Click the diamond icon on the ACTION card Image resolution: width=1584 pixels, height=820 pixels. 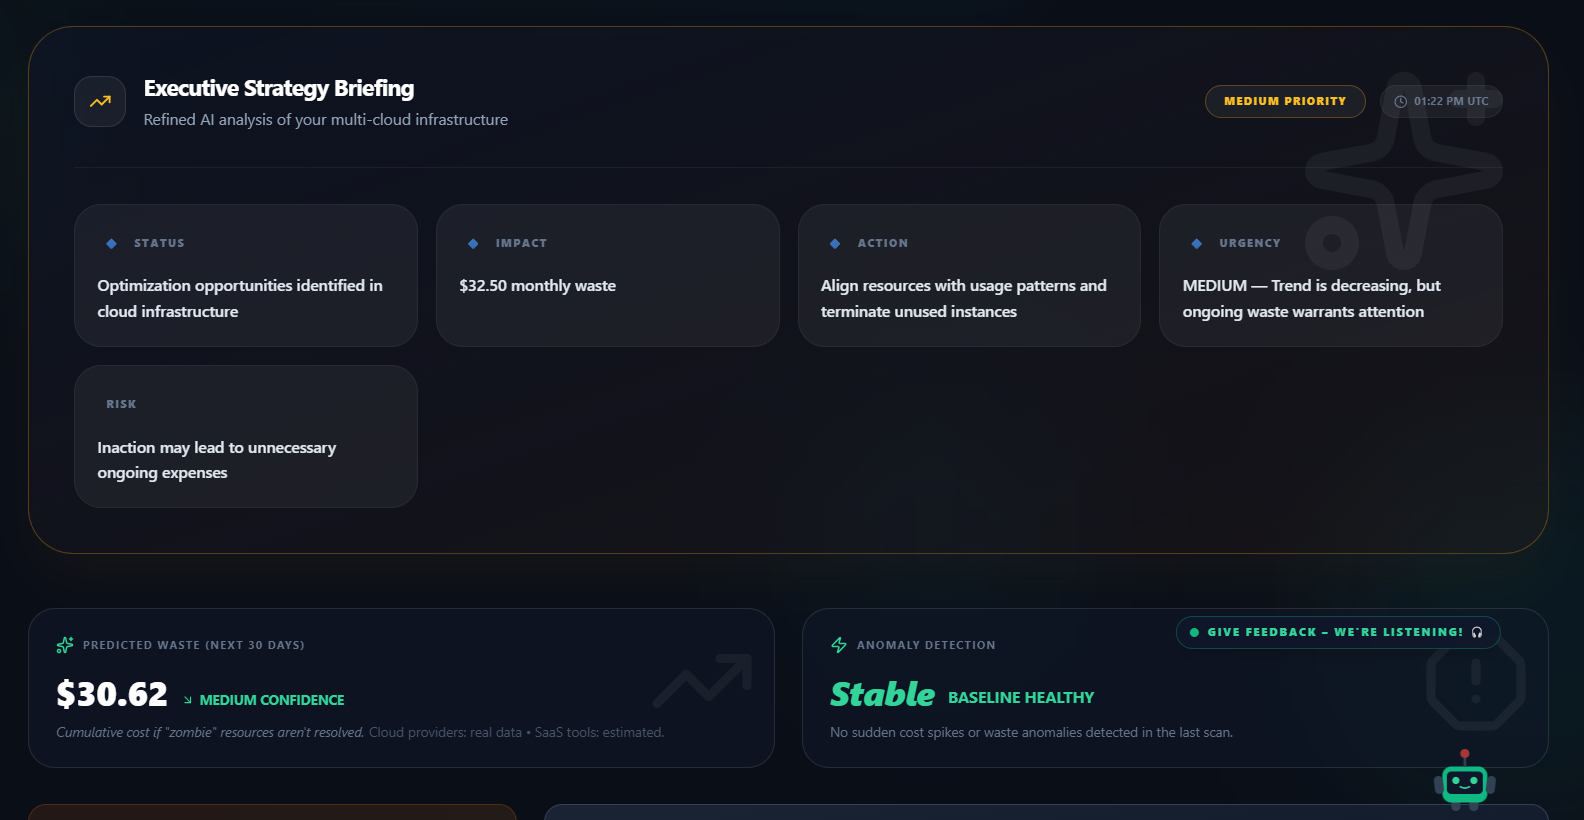click(x=832, y=242)
